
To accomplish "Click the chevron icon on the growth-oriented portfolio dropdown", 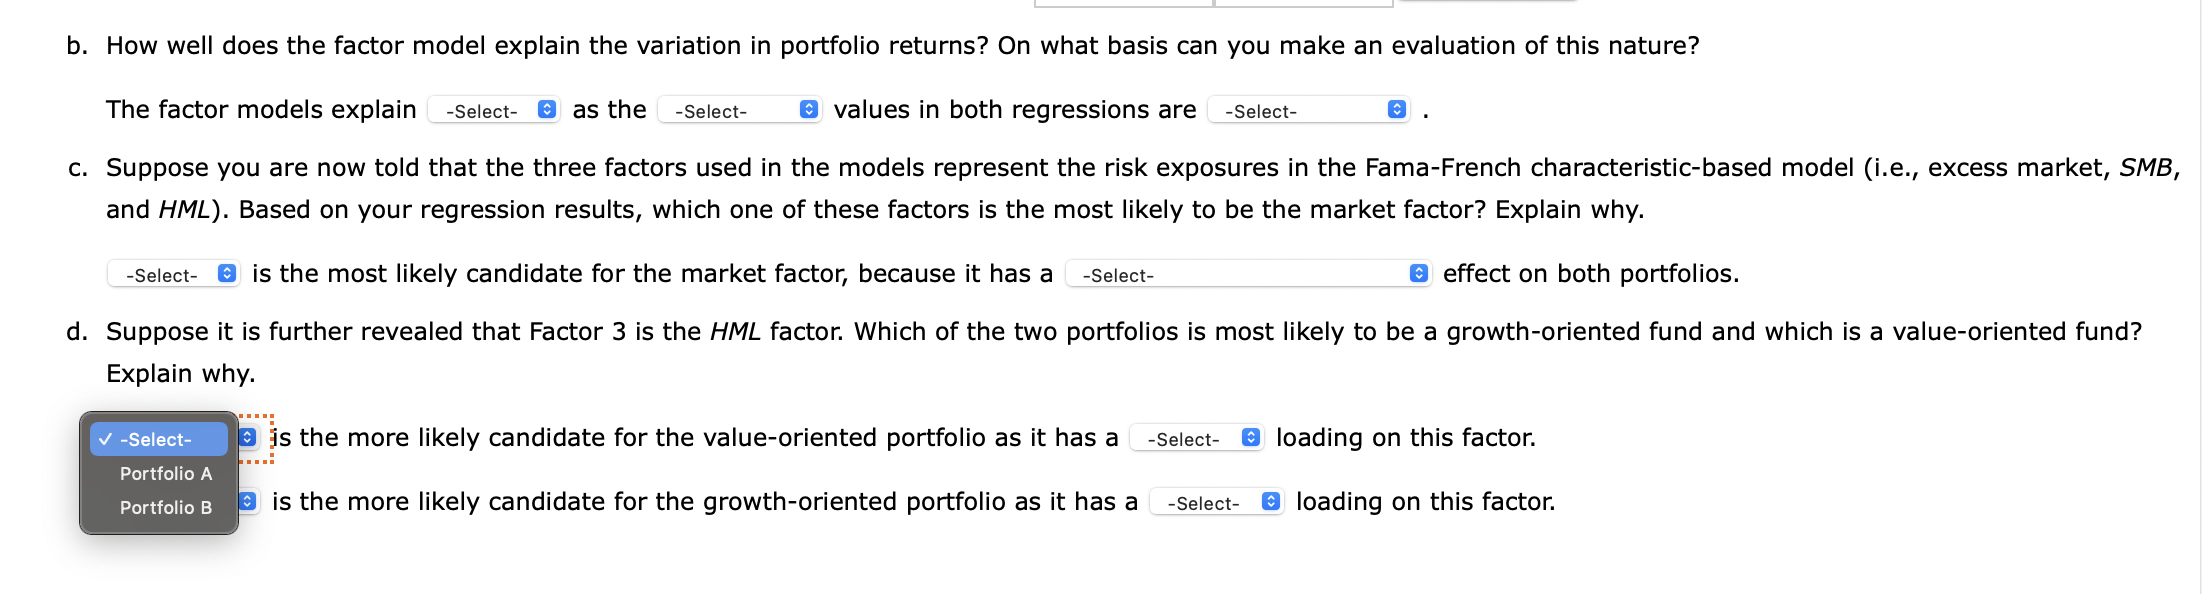I will (x=247, y=501).
